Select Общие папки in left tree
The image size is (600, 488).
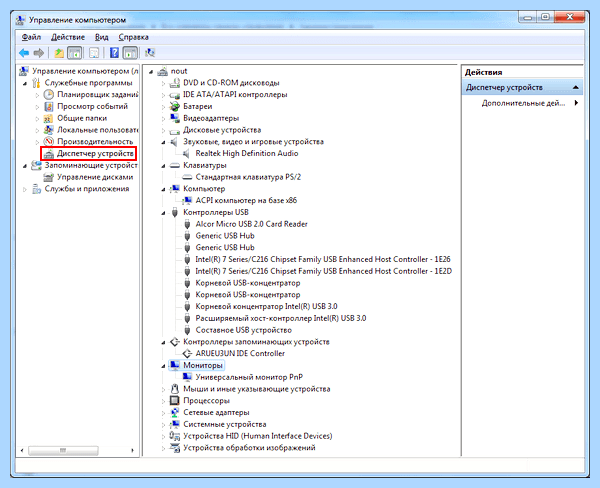click(82, 118)
